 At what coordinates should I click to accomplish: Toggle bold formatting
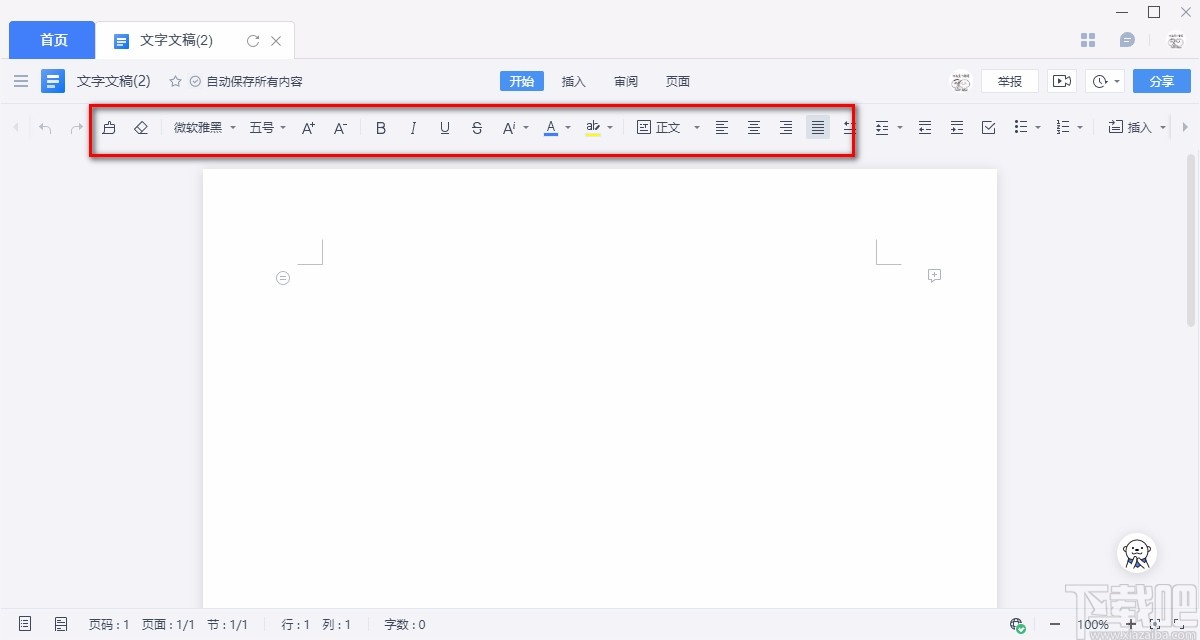tap(380, 127)
